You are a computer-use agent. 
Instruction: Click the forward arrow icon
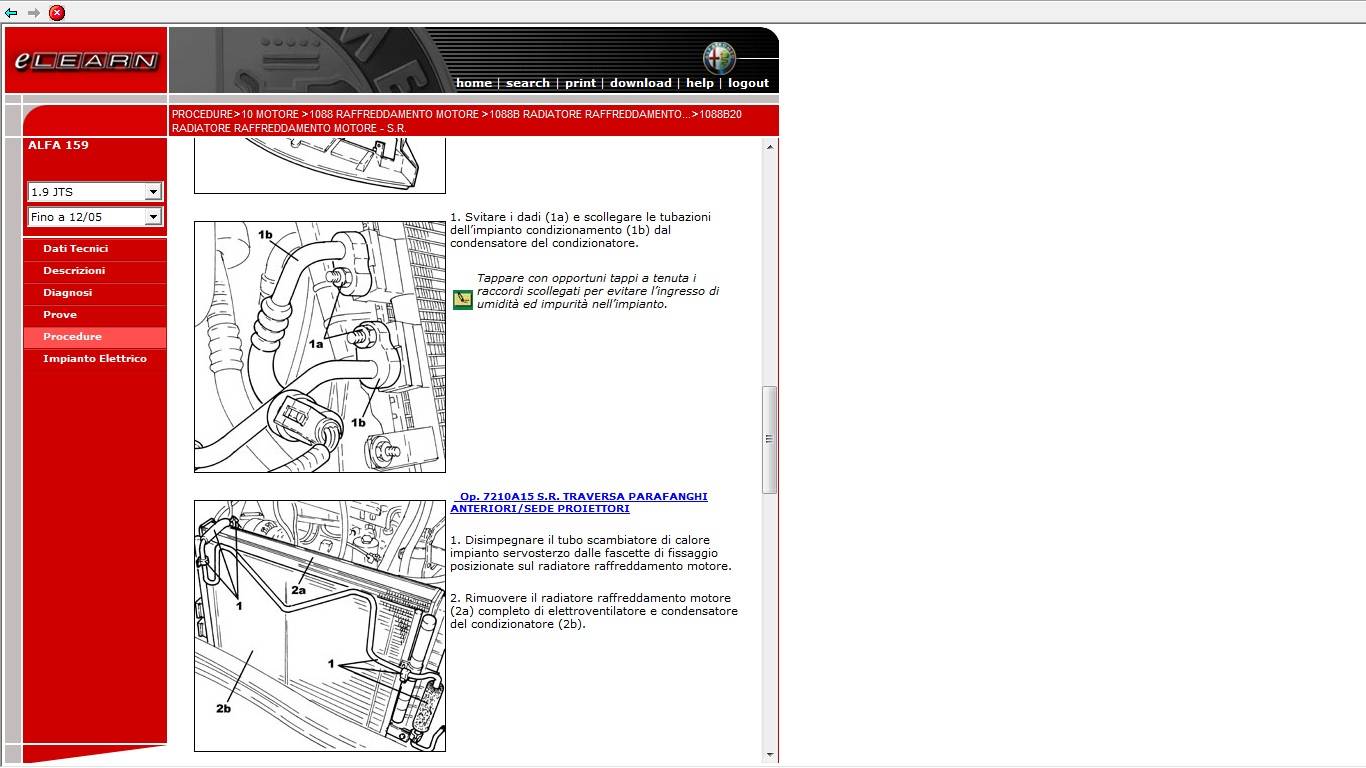pyautogui.click(x=34, y=13)
